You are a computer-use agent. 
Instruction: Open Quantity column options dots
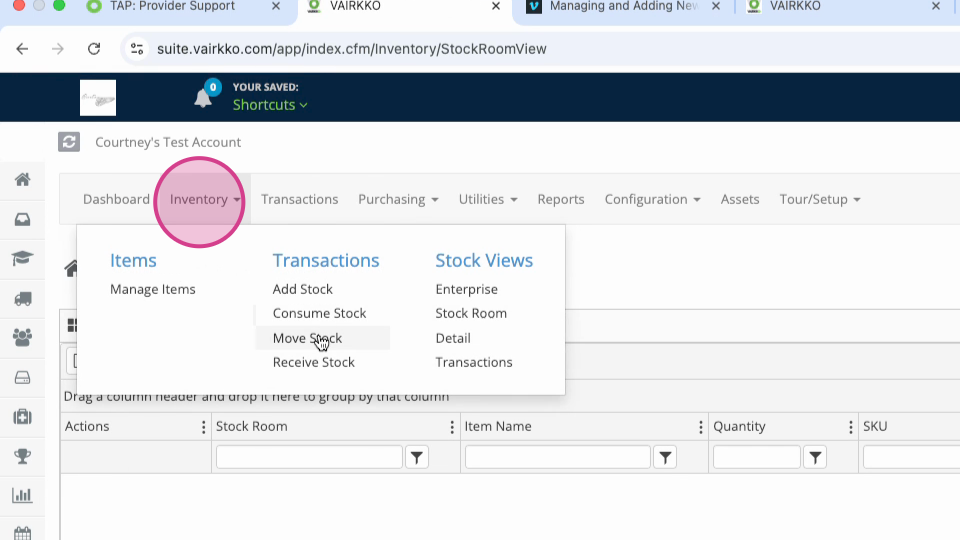tap(850, 427)
